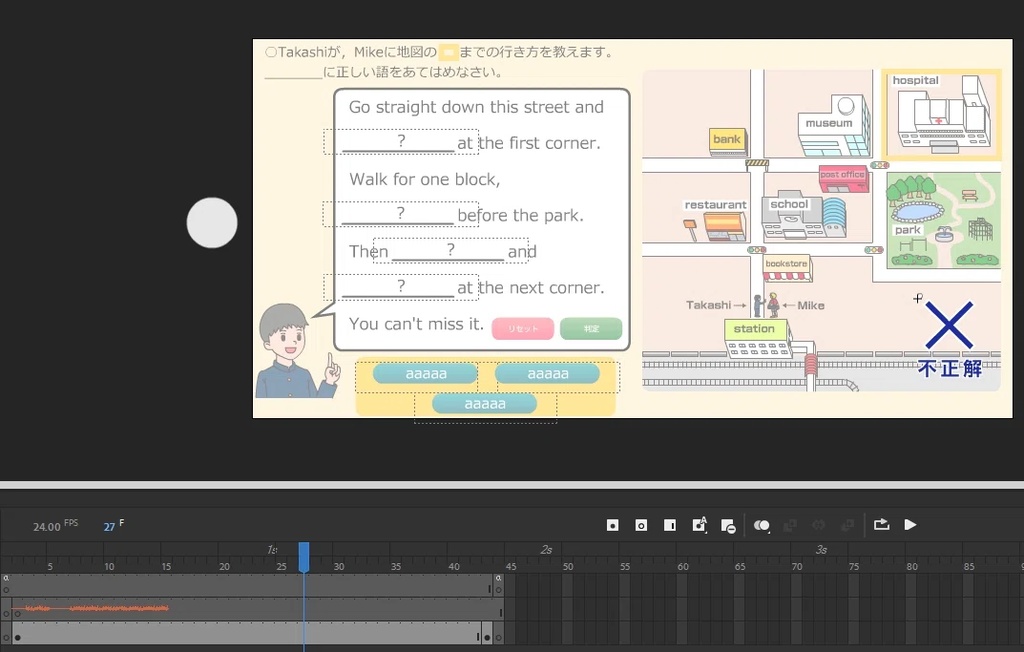Select the bottom aaaaa answer chip
Image resolution: width=1024 pixels, height=652 pixels.
coord(485,403)
